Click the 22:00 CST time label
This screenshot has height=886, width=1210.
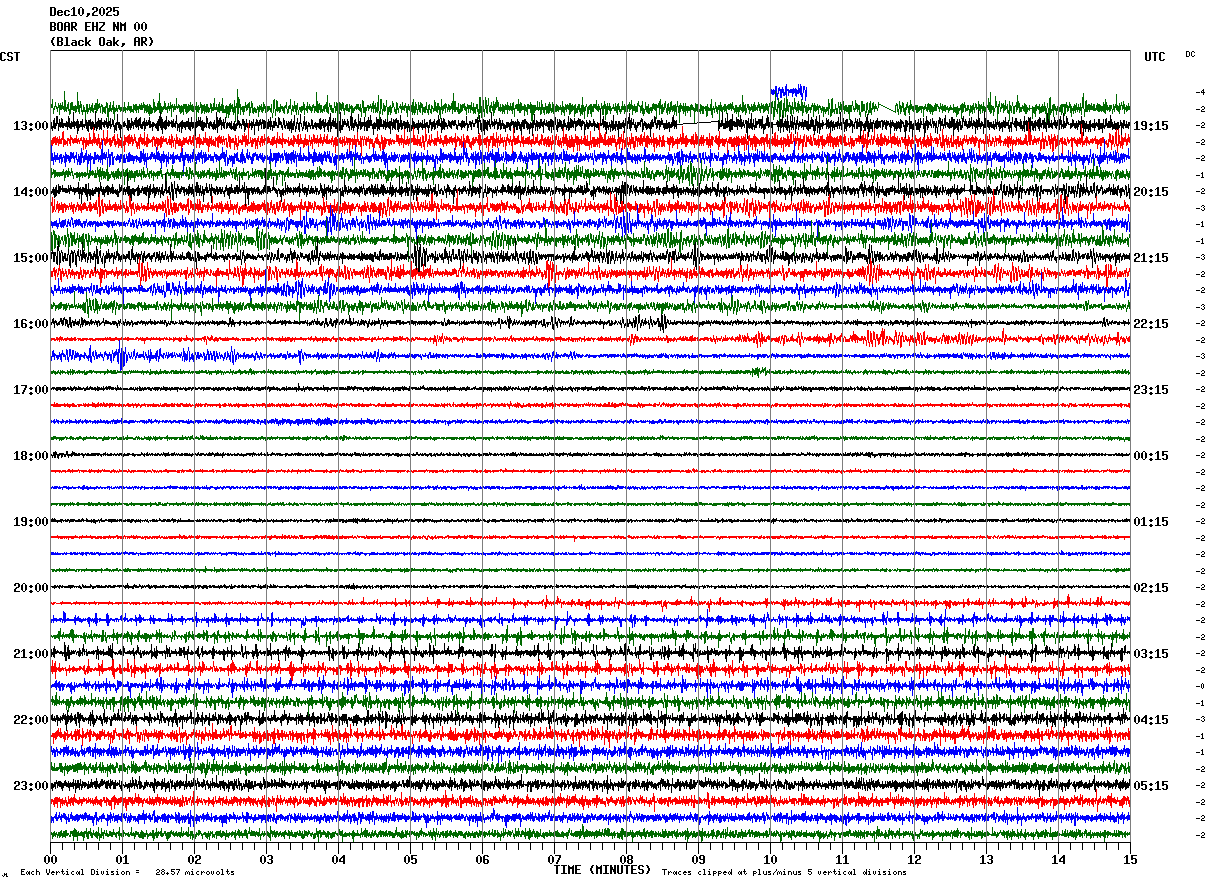[31, 720]
